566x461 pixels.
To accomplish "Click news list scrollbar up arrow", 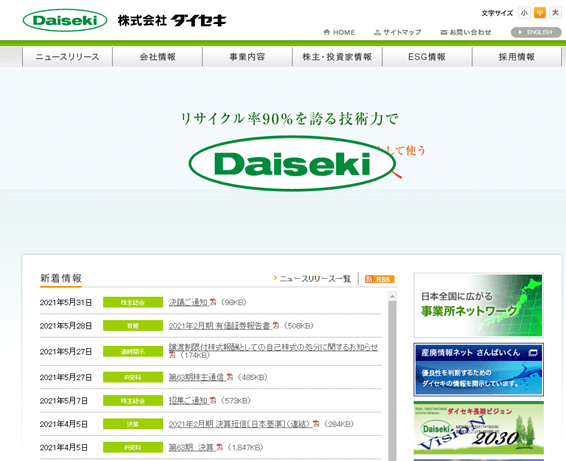I will [392, 296].
